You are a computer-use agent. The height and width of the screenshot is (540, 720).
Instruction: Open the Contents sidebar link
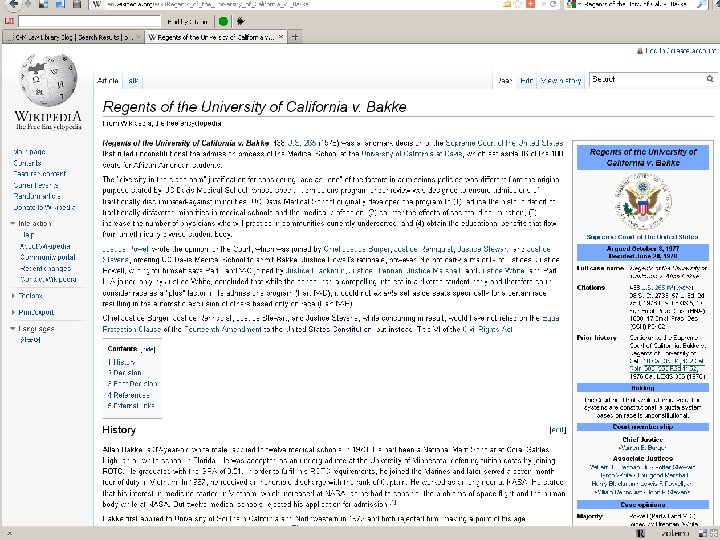point(28,163)
